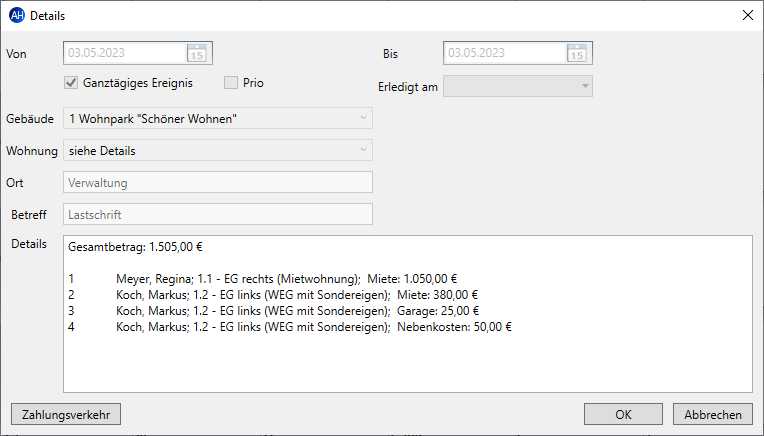Enable the Prio checkbox
The width and height of the screenshot is (764, 436).
pos(230,83)
